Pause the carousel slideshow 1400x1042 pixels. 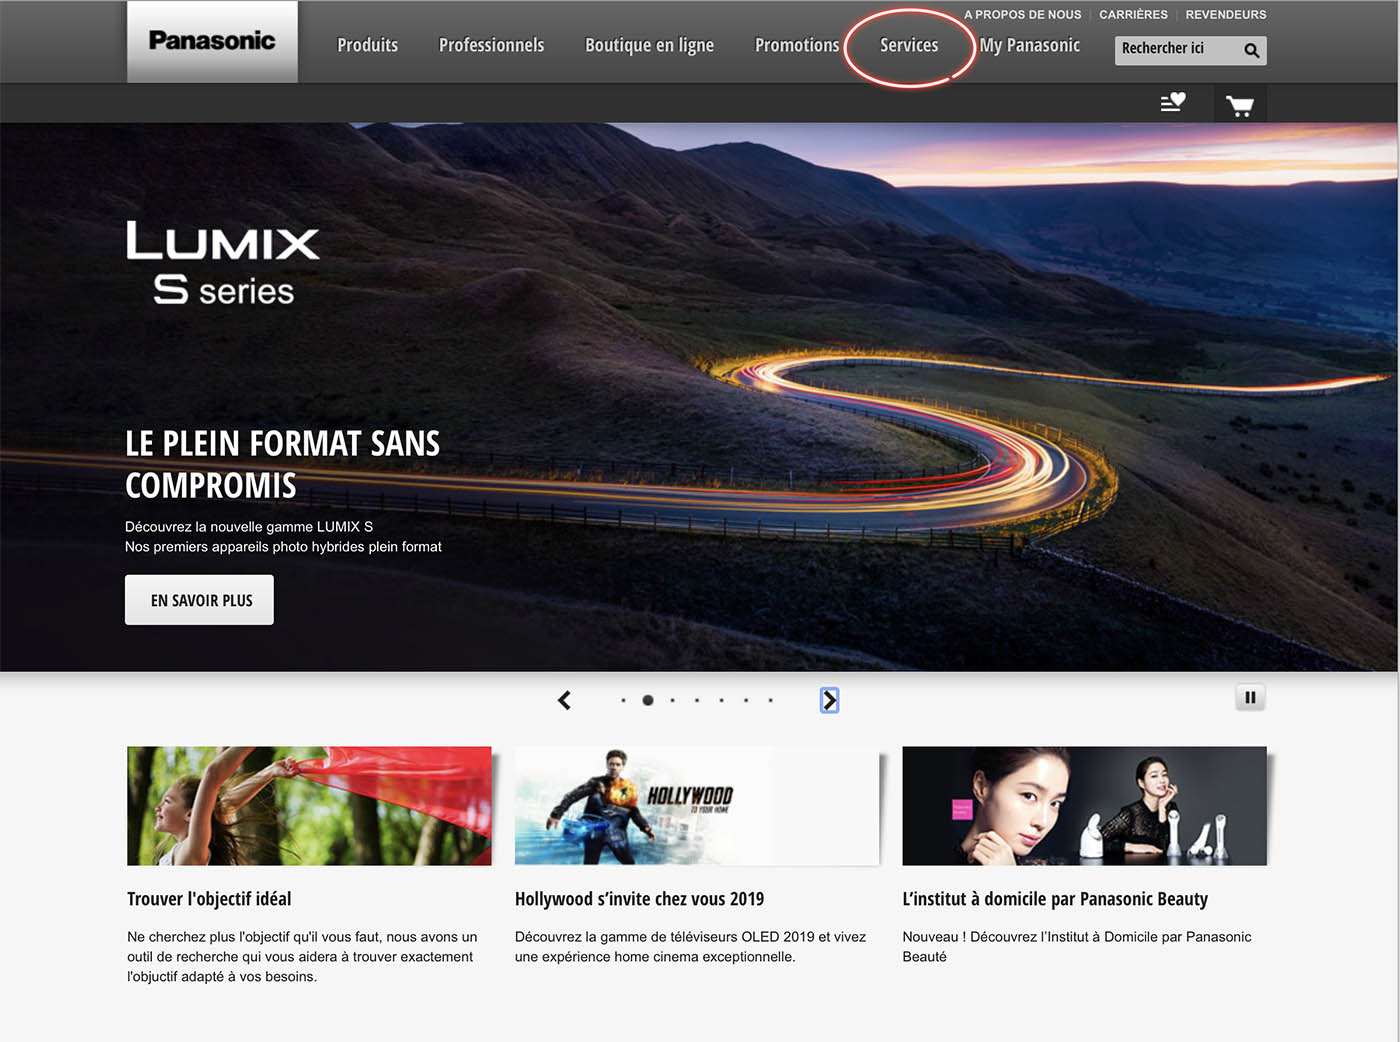(x=1250, y=697)
